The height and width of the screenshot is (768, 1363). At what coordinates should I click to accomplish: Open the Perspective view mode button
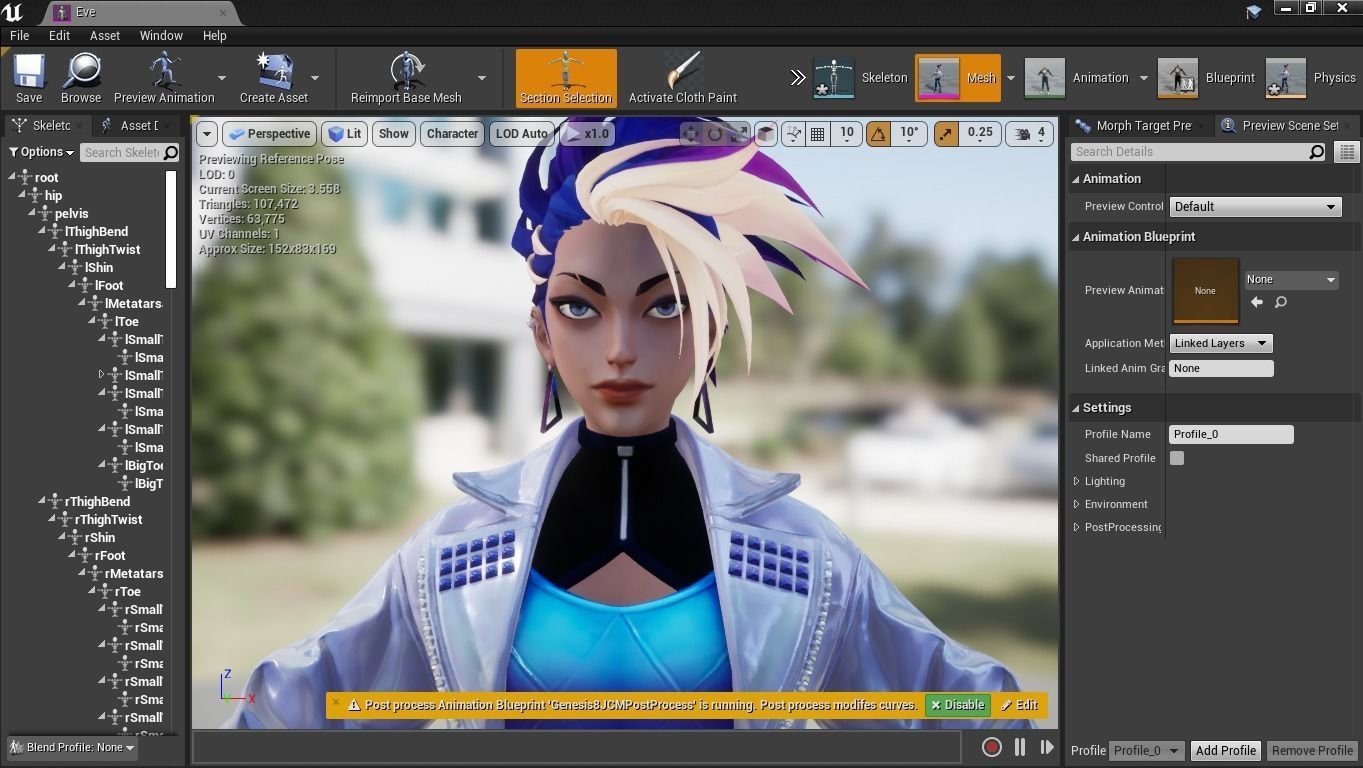tap(268, 134)
